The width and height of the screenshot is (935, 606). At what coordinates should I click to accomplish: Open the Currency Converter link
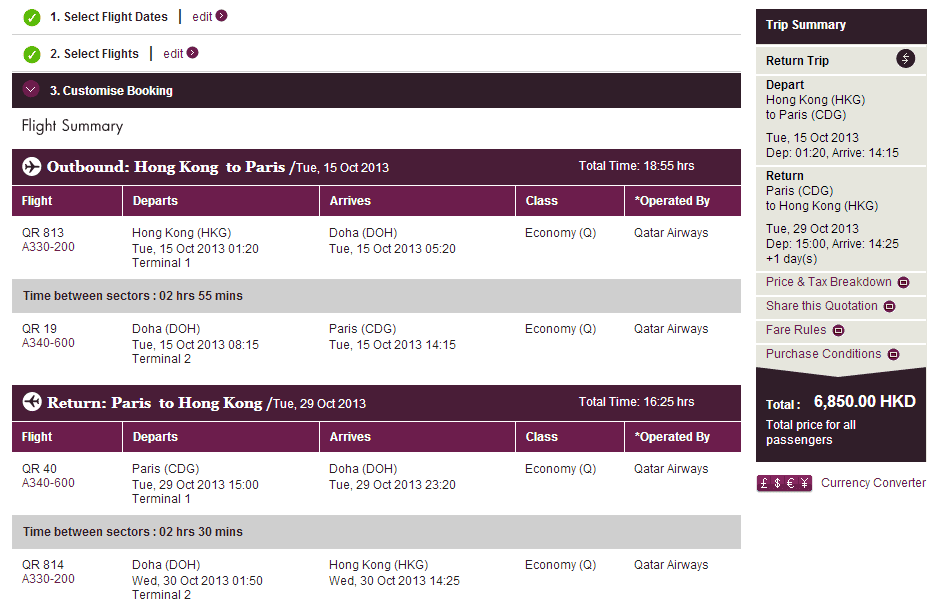pos(873,483)
